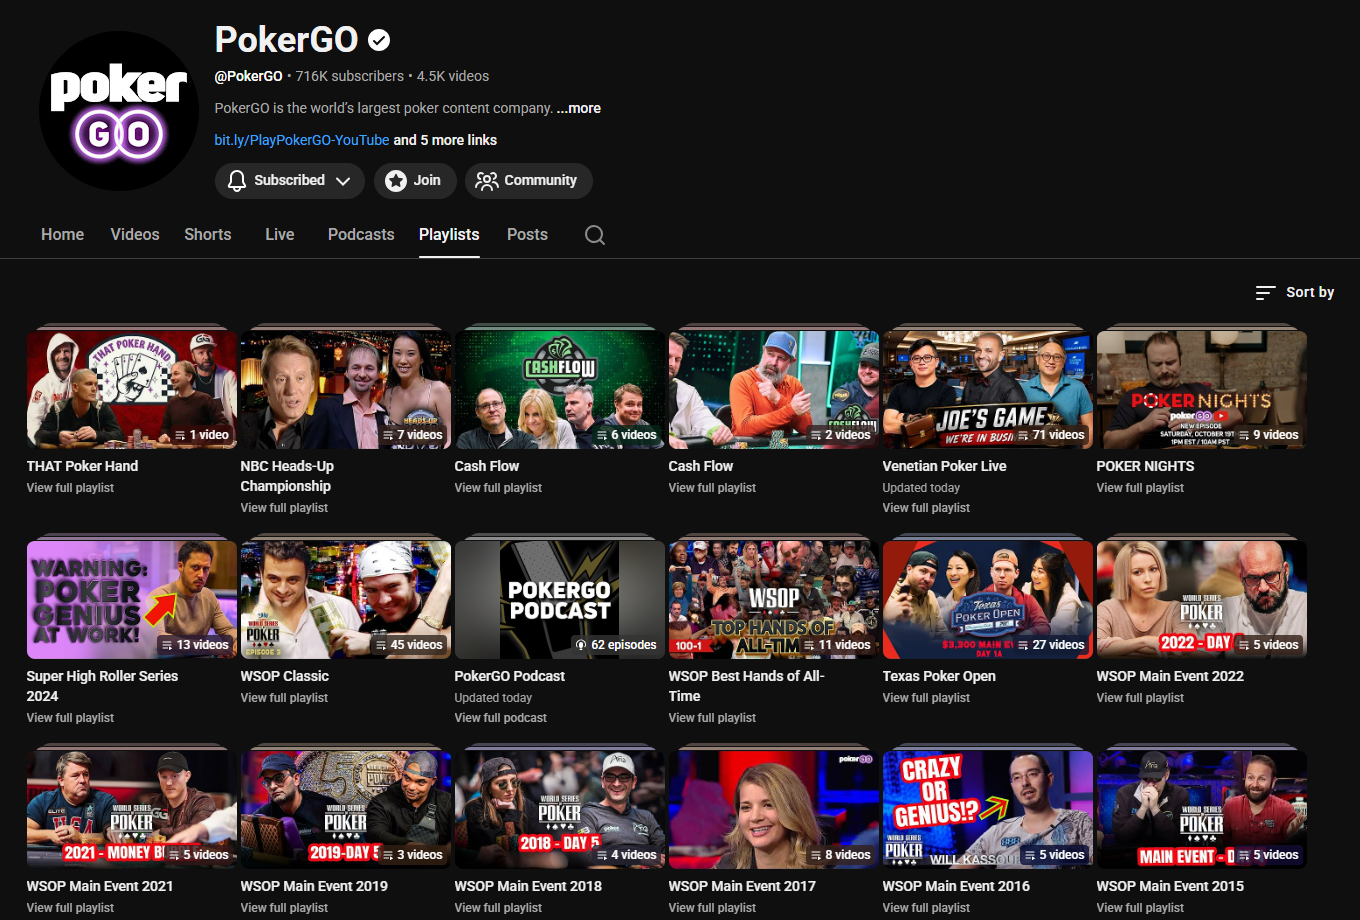Open WSOP Main Event 2016 thumbnail
The image size is (1360, 920).
point(988,810)
